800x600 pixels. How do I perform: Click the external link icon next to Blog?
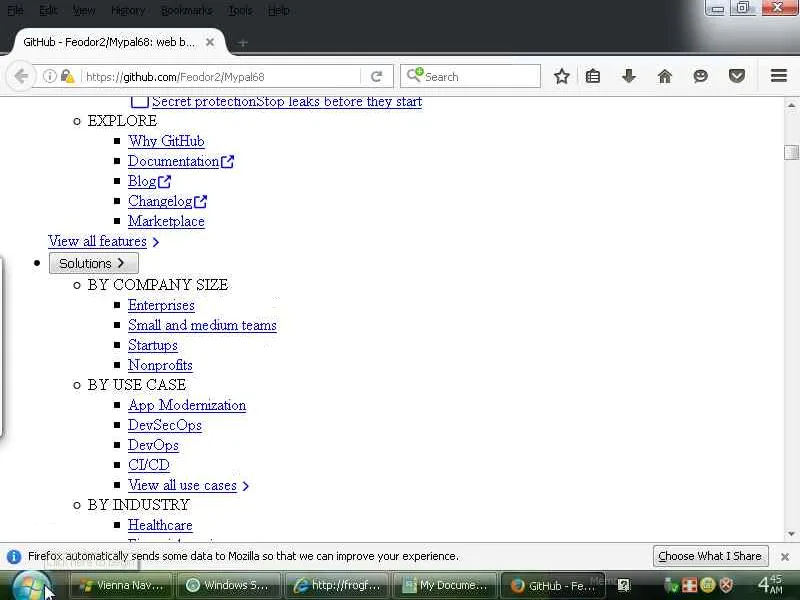164,182
